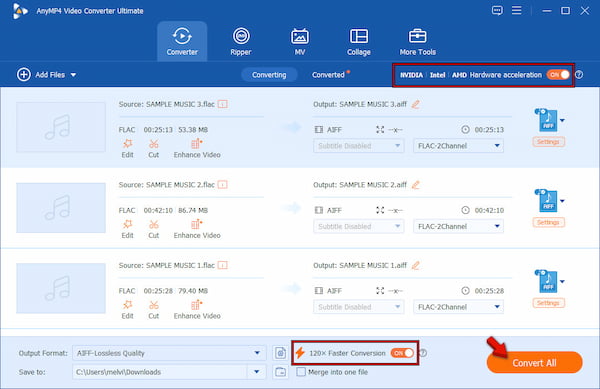The width and height of the screenshot is (600, 389).
Task: Rename output SAMPLE MUSIC 1.aiff with pencil icon
Action: pyautogui.click(x=416, y=265)
